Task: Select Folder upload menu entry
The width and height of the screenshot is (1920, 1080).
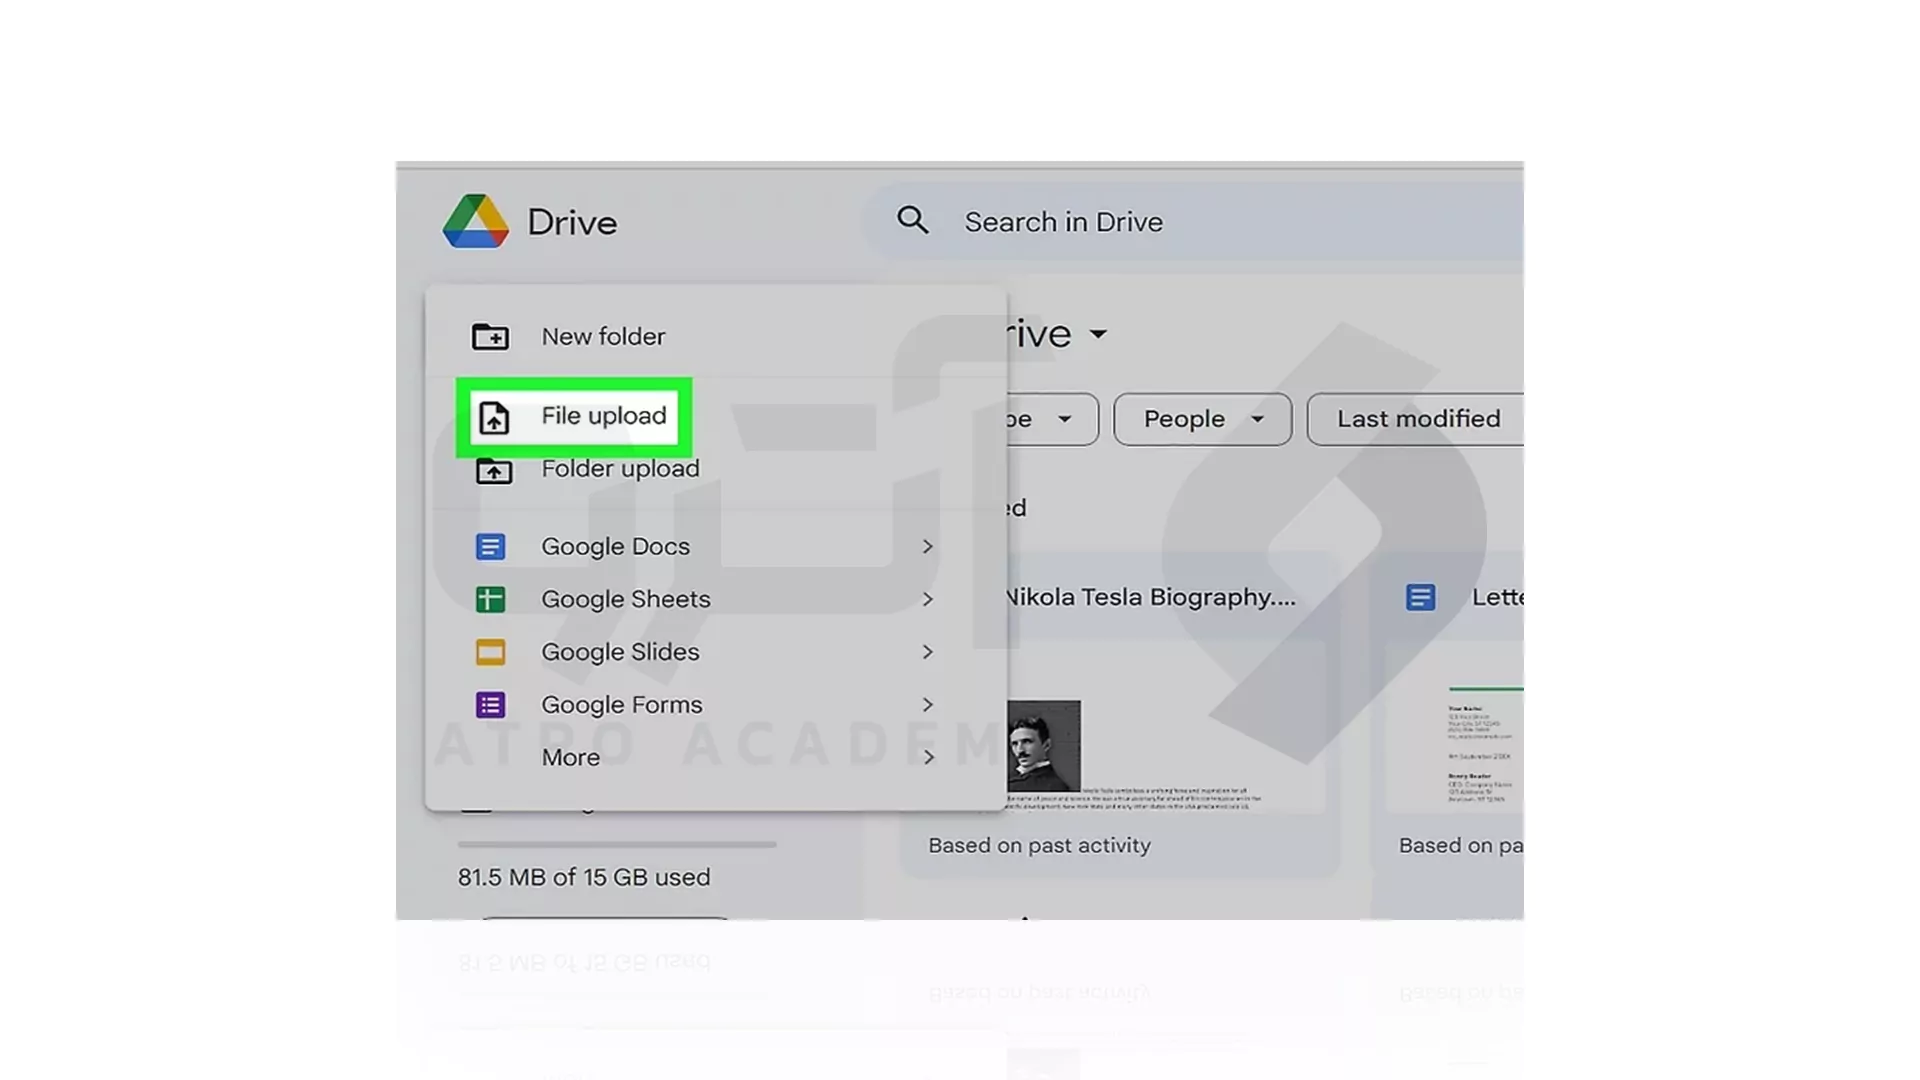Action: tap(716, 469)
